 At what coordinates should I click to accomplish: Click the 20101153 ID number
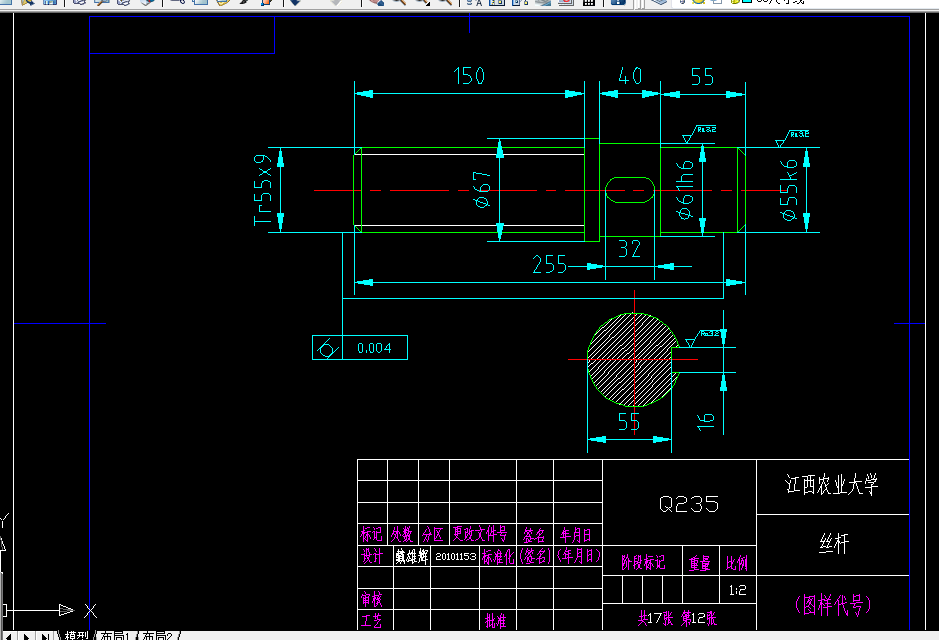[x=456, y=557]
